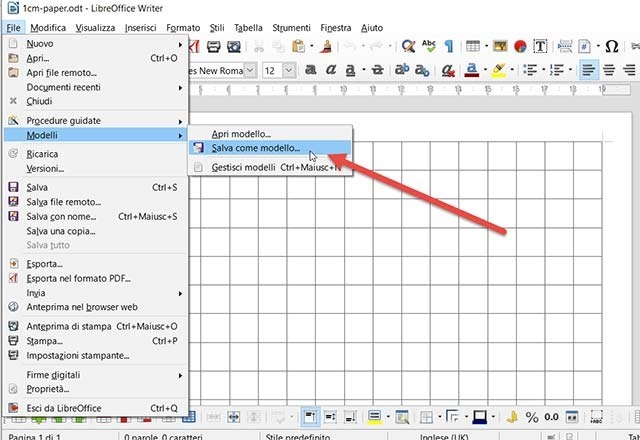
Task: Toggle Italic formatting button
Action: tap(331, 70)
